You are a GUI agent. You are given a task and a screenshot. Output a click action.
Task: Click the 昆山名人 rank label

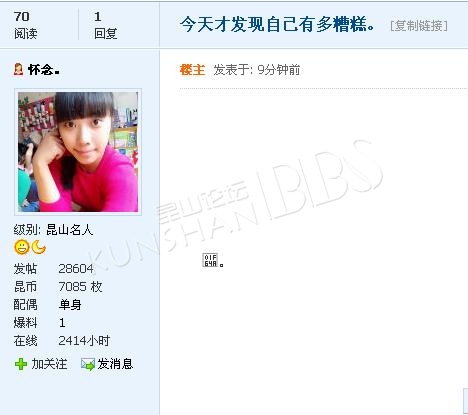(69, 230)
